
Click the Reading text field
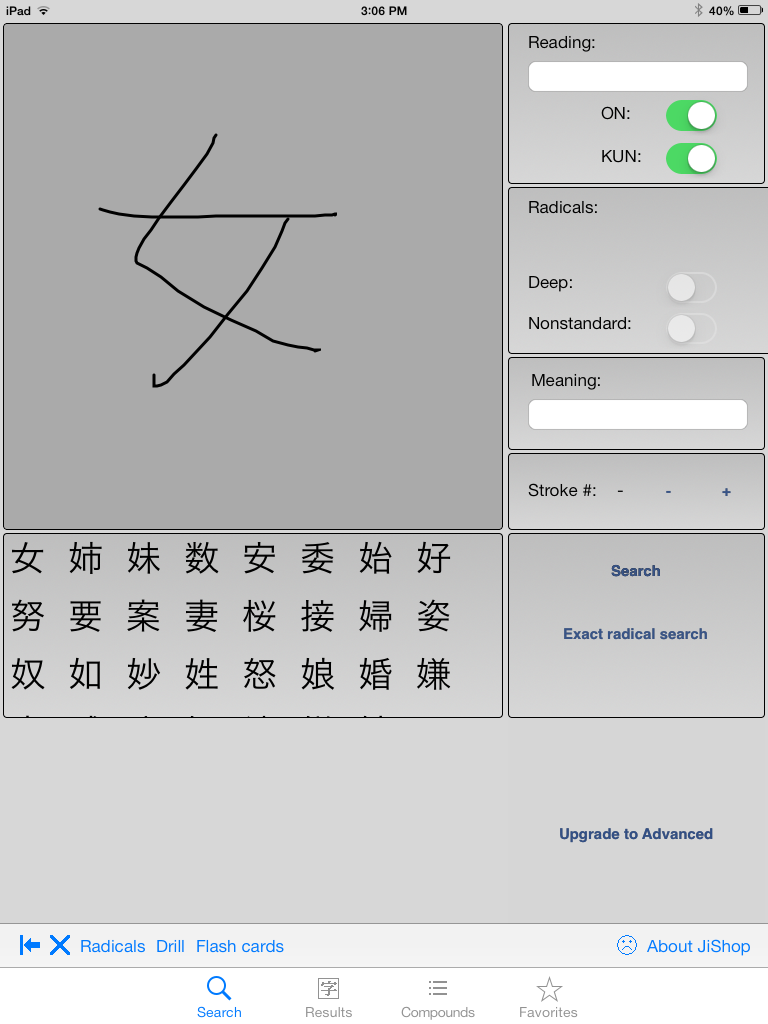(x=637, y=77)
